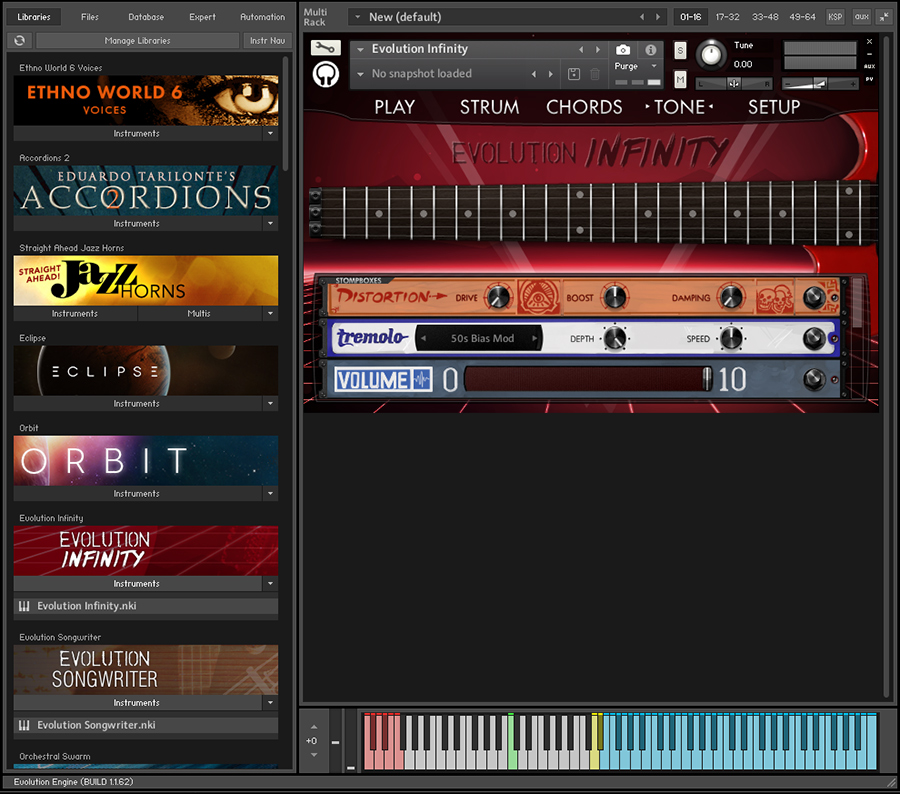This screenshot has height=794, width=900.
Task: Shift keyboard octave down arrow
Action: pos(314,754)
